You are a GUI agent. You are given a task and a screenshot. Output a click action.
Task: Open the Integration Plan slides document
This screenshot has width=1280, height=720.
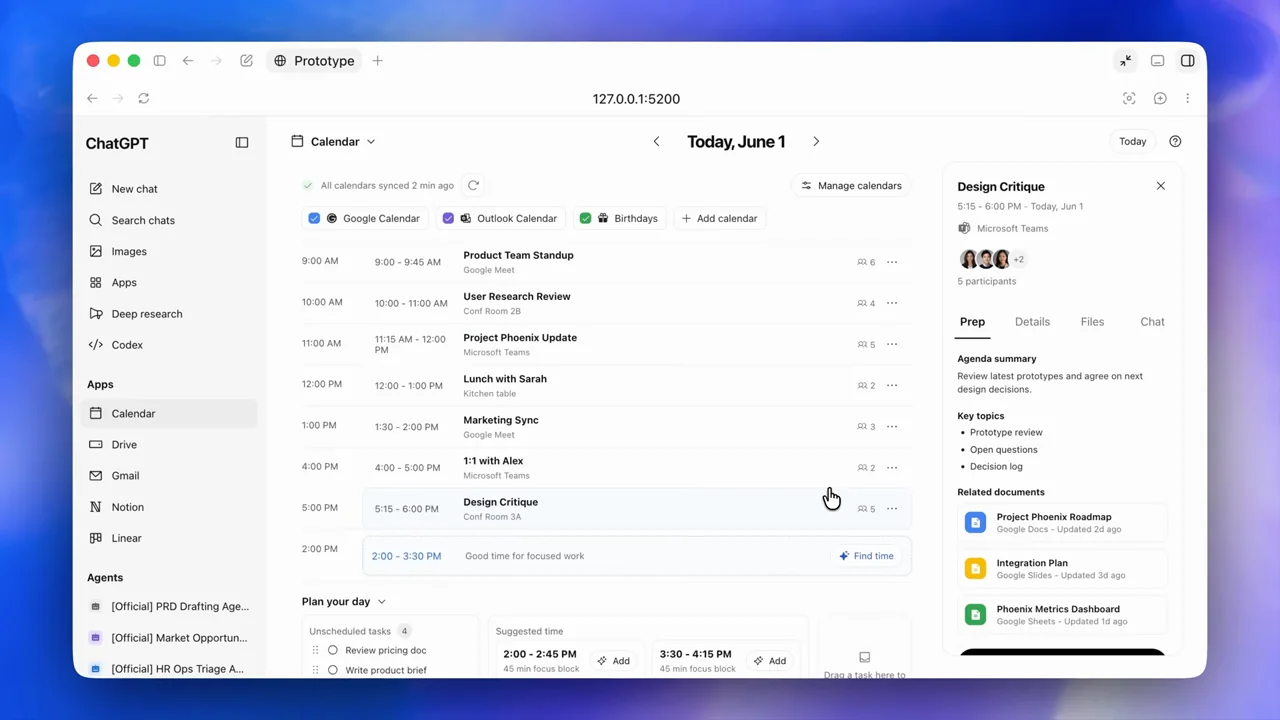(1062, 569)
